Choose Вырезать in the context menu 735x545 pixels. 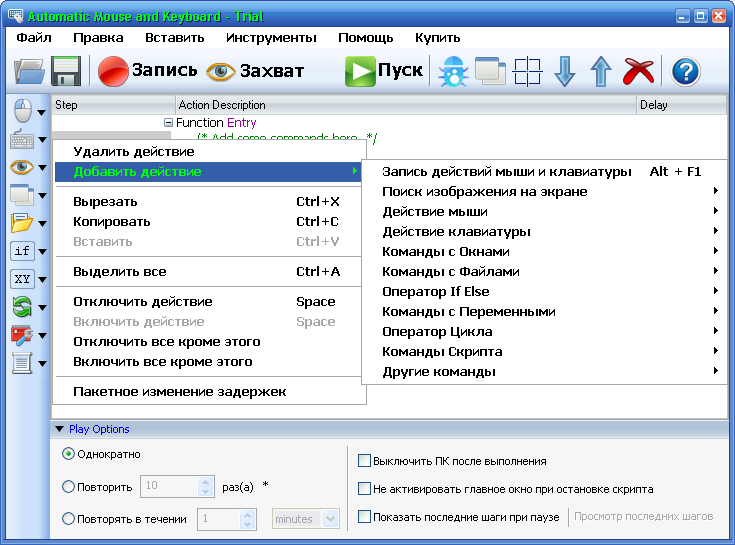pos(208,202)
